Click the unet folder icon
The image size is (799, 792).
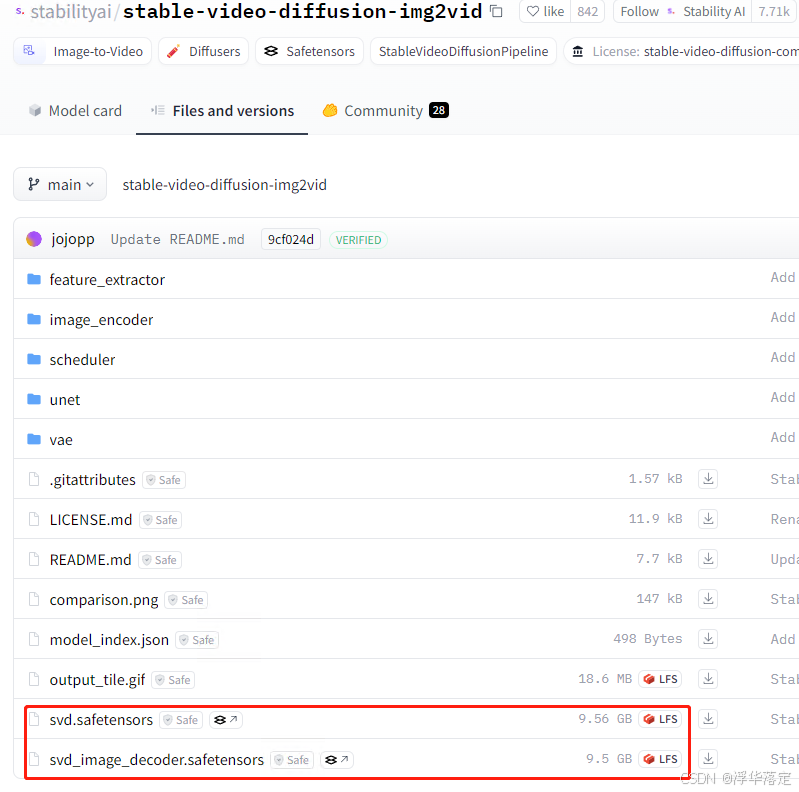coord(34,399)
